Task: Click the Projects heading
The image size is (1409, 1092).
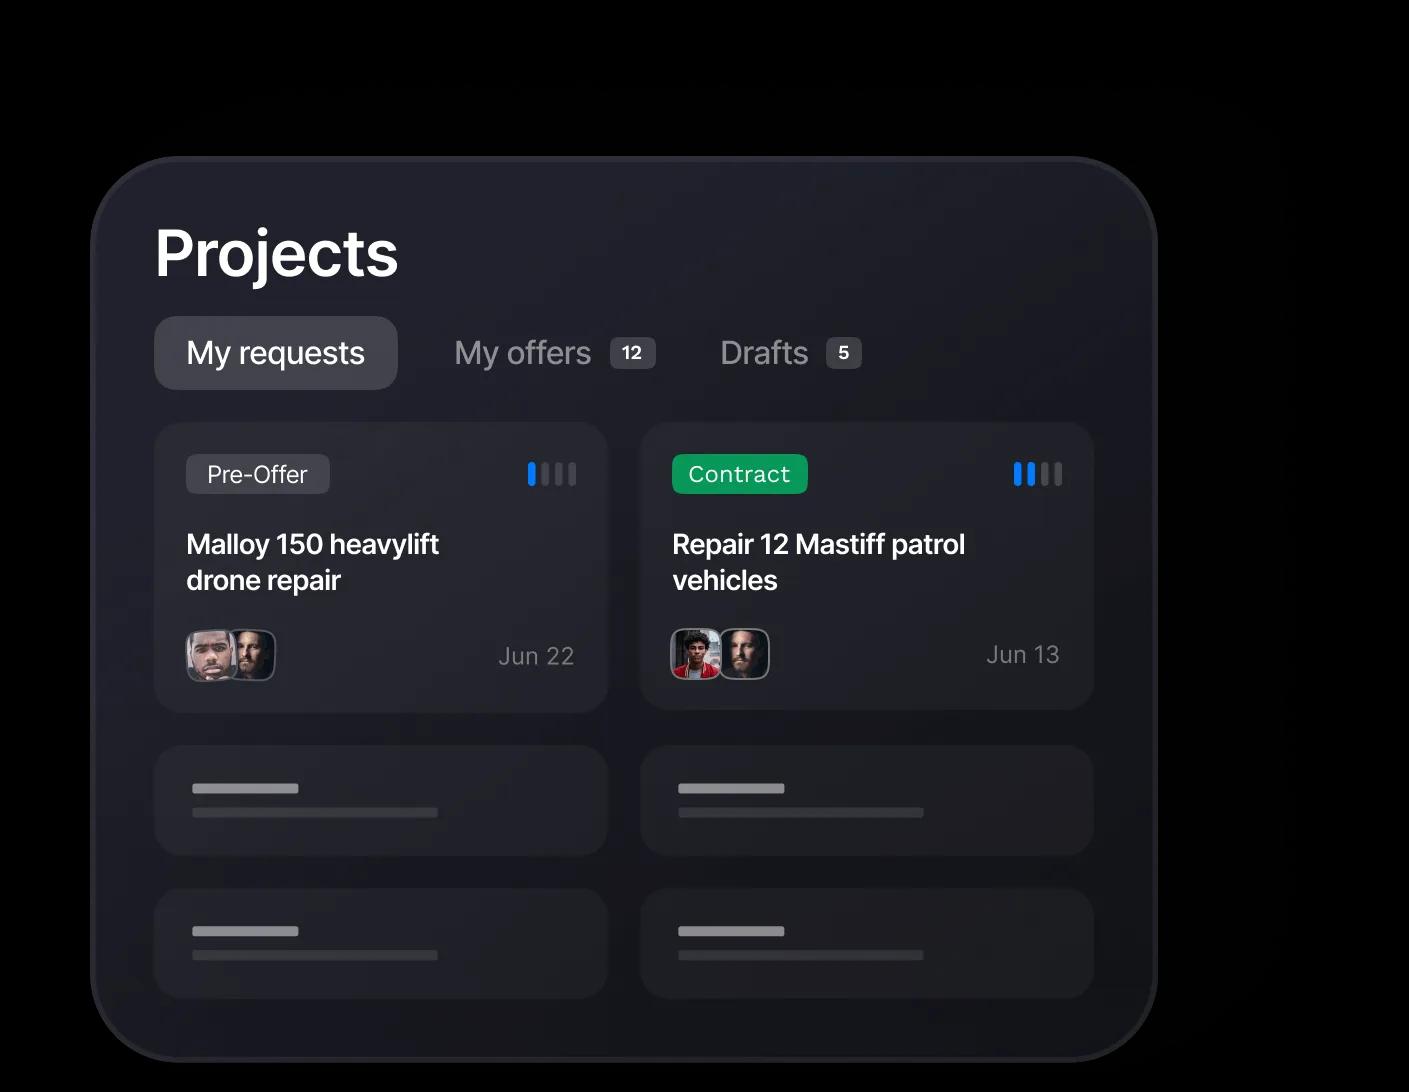Action: (x=277, y=254)
